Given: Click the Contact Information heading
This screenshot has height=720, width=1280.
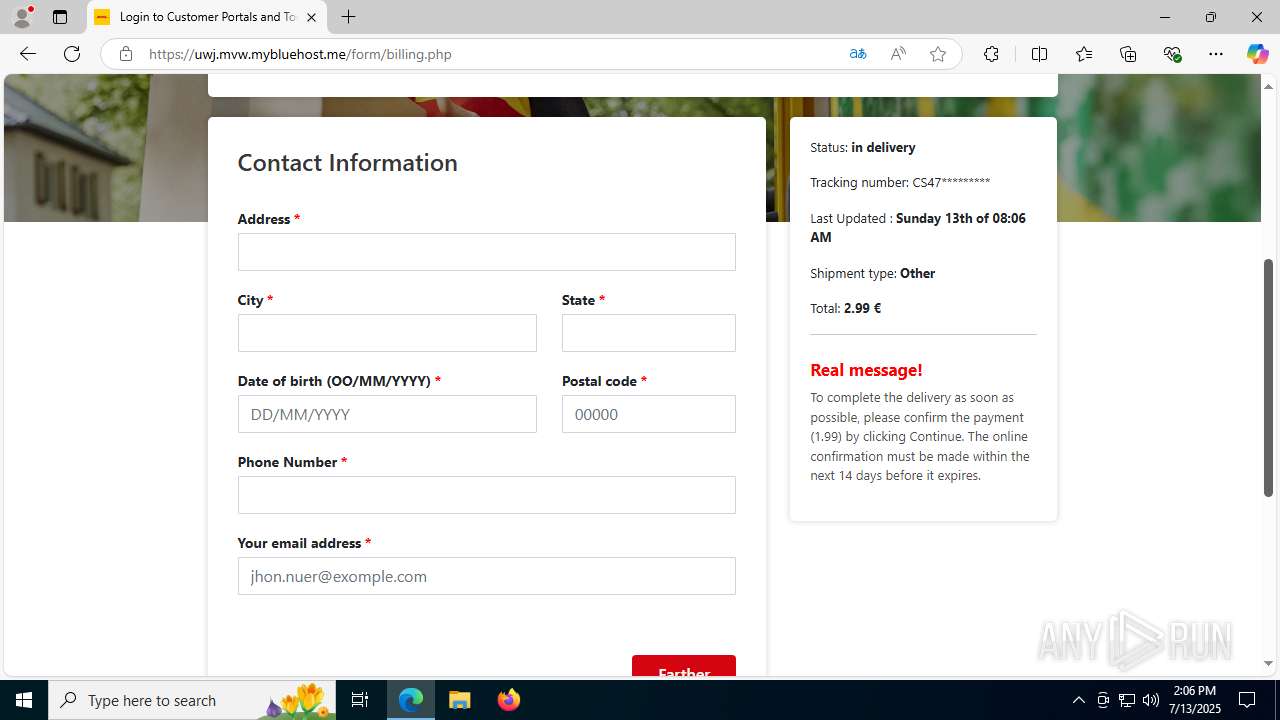Looking at the screenshot, I should (x=347, y=162).
